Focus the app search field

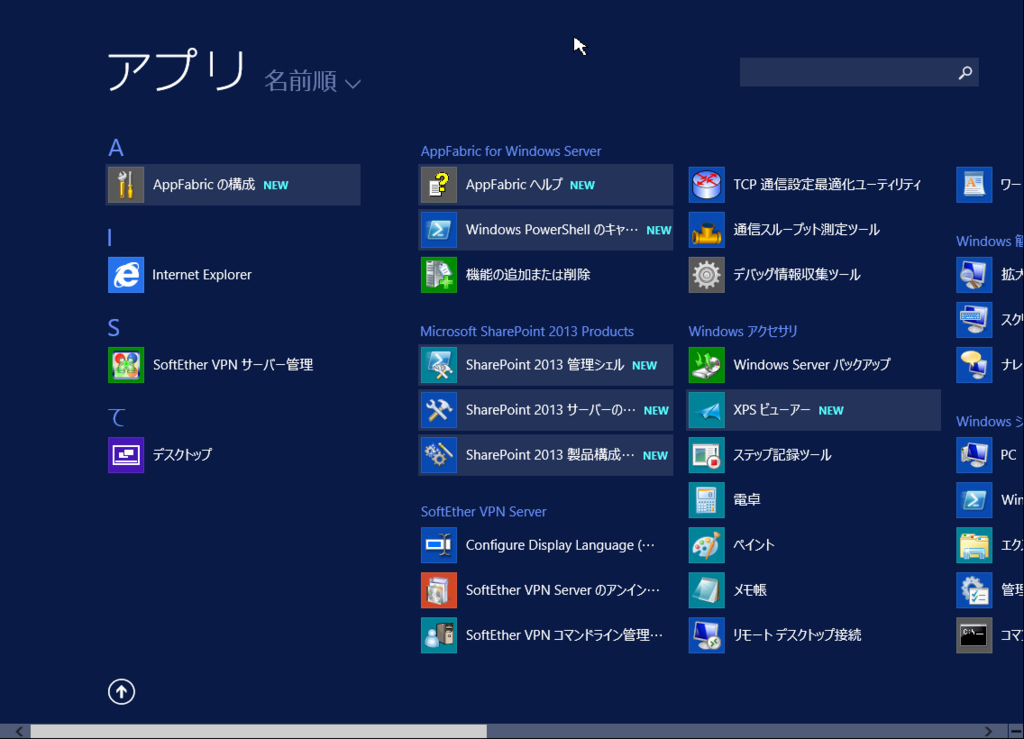pos(859,72)
